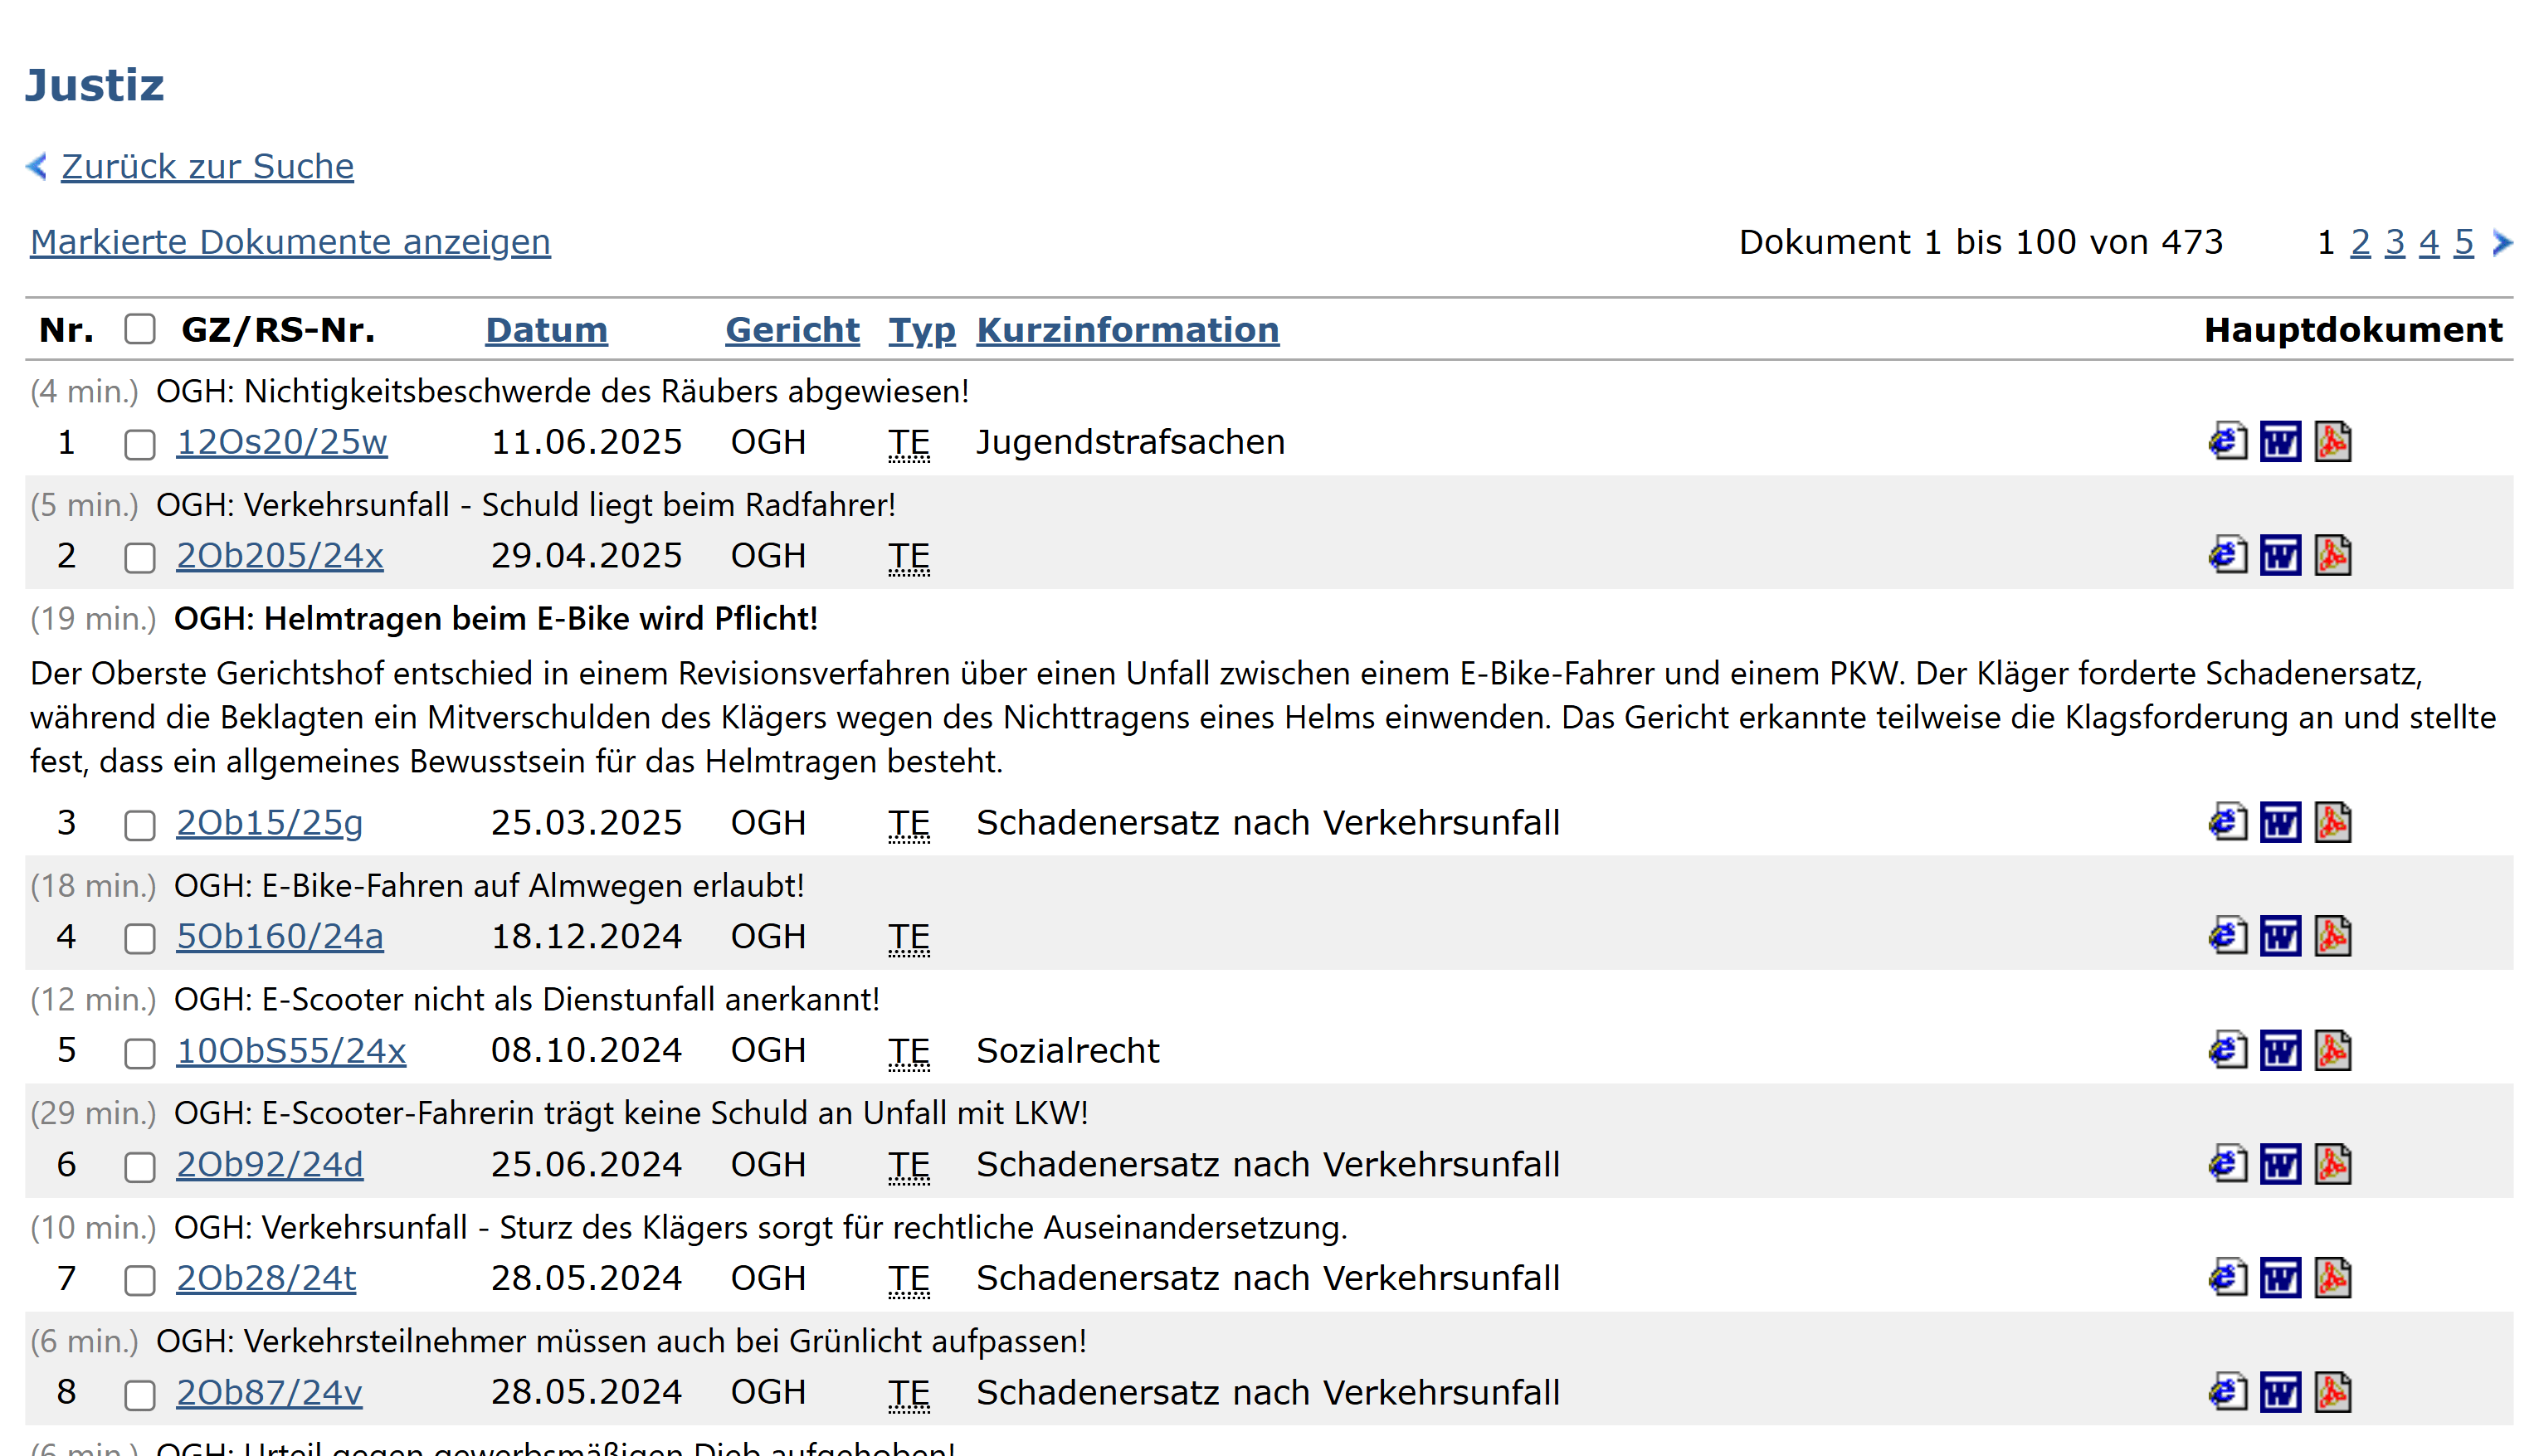Open web version of 2Ob28/24t
2539x1456 pixels.
[2227, 1279]
